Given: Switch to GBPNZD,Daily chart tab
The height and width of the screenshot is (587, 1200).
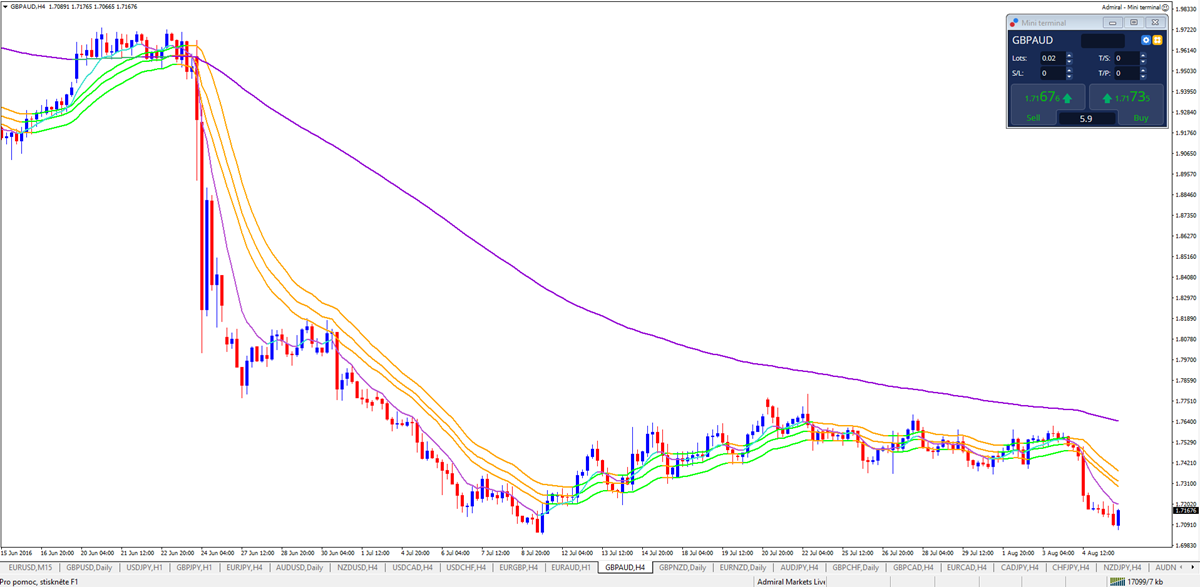Looking at the screenshot, I should (682, 567).
